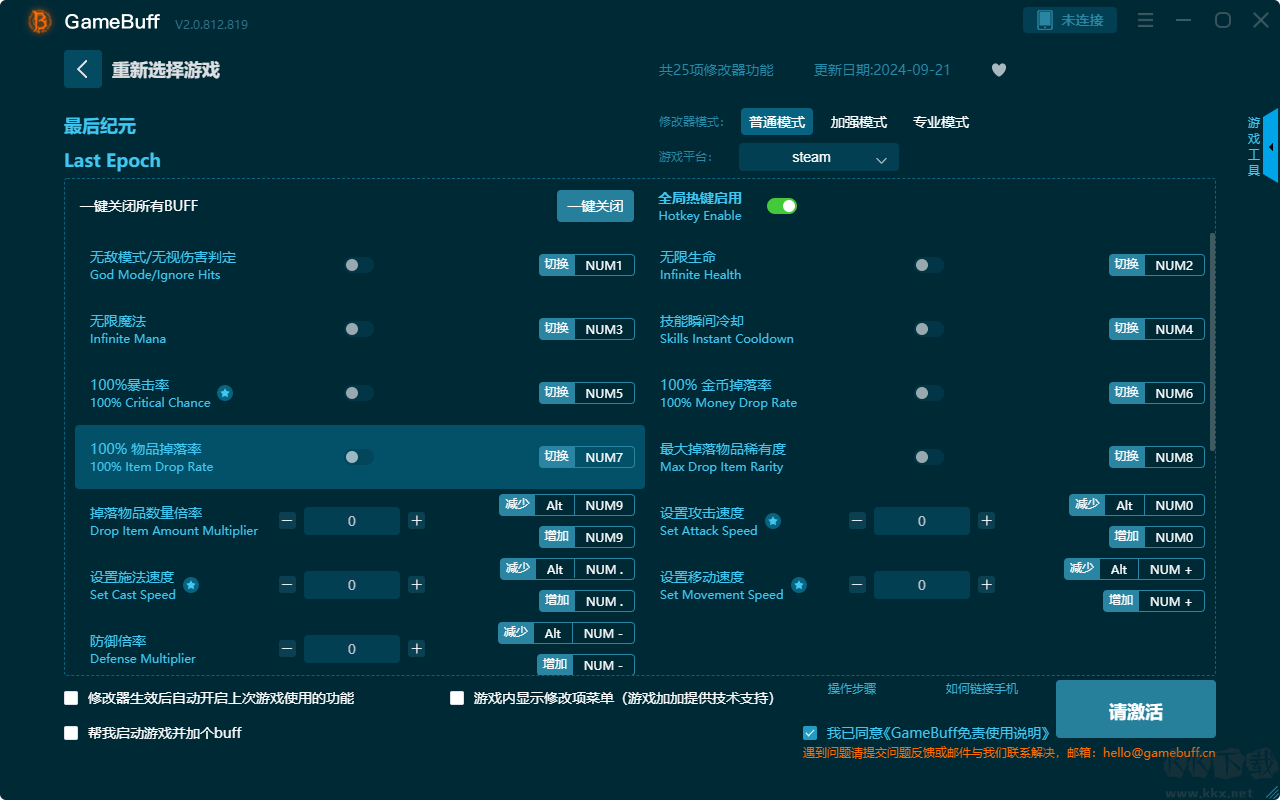This screenshot has width=1280, height=800.
Task: Click star badge next to 设置施法速度
Action: tap(191, 585)
